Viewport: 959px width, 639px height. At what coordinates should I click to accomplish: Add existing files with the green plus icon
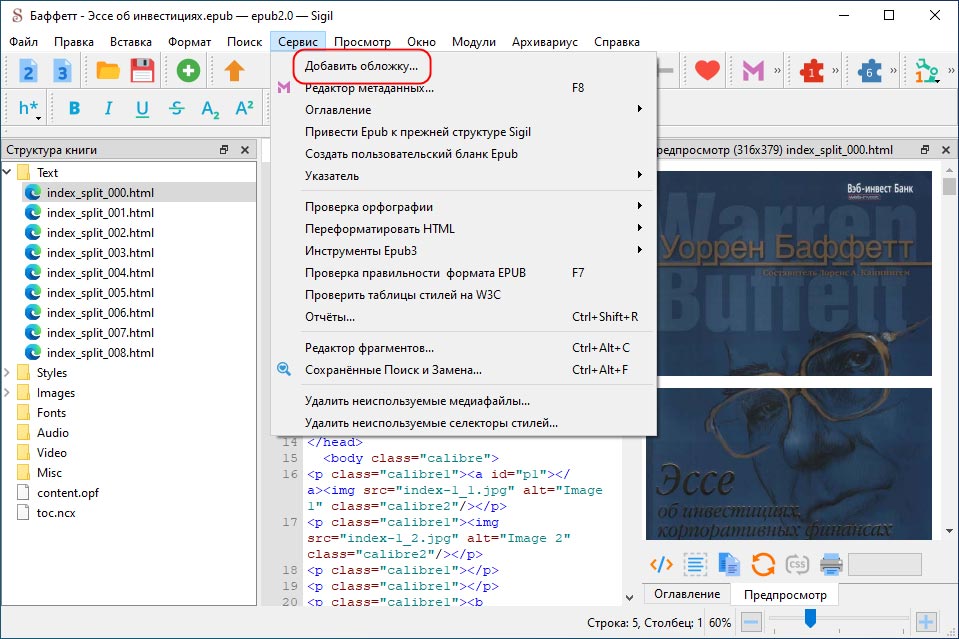(188, 71)
